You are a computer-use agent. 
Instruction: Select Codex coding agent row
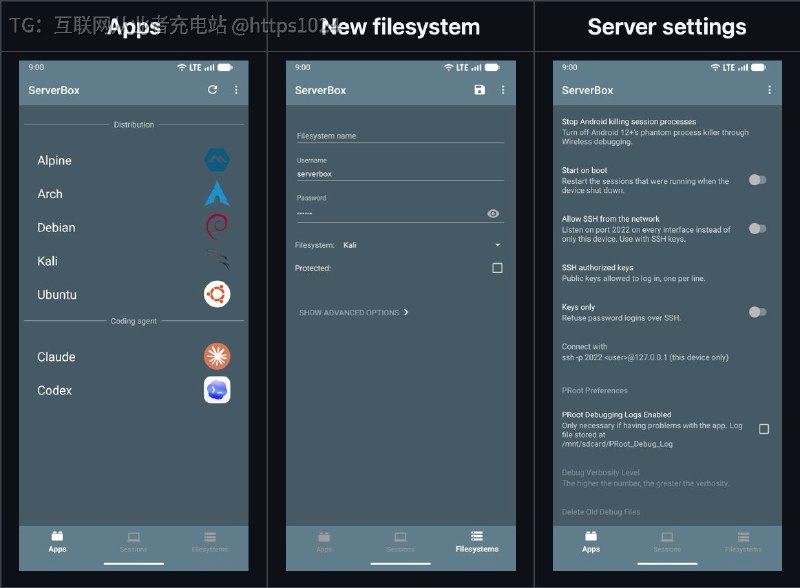(x=134, y=390)
